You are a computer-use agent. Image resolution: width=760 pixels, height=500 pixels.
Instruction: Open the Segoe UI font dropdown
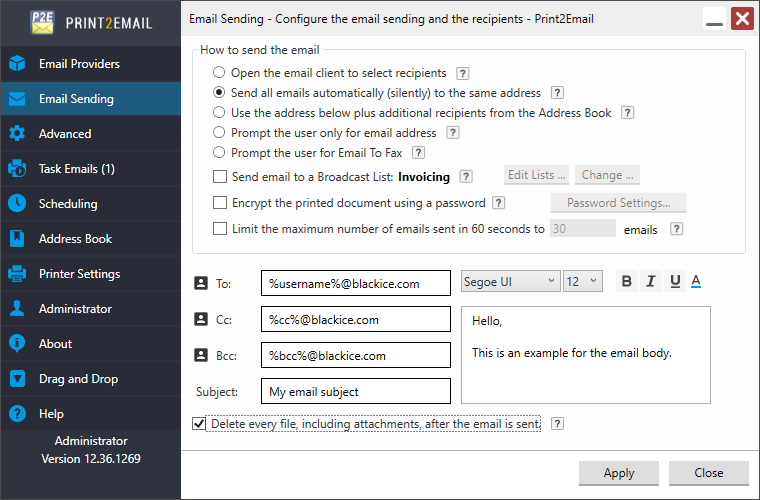pyautogui.click(x=510, y=281)
